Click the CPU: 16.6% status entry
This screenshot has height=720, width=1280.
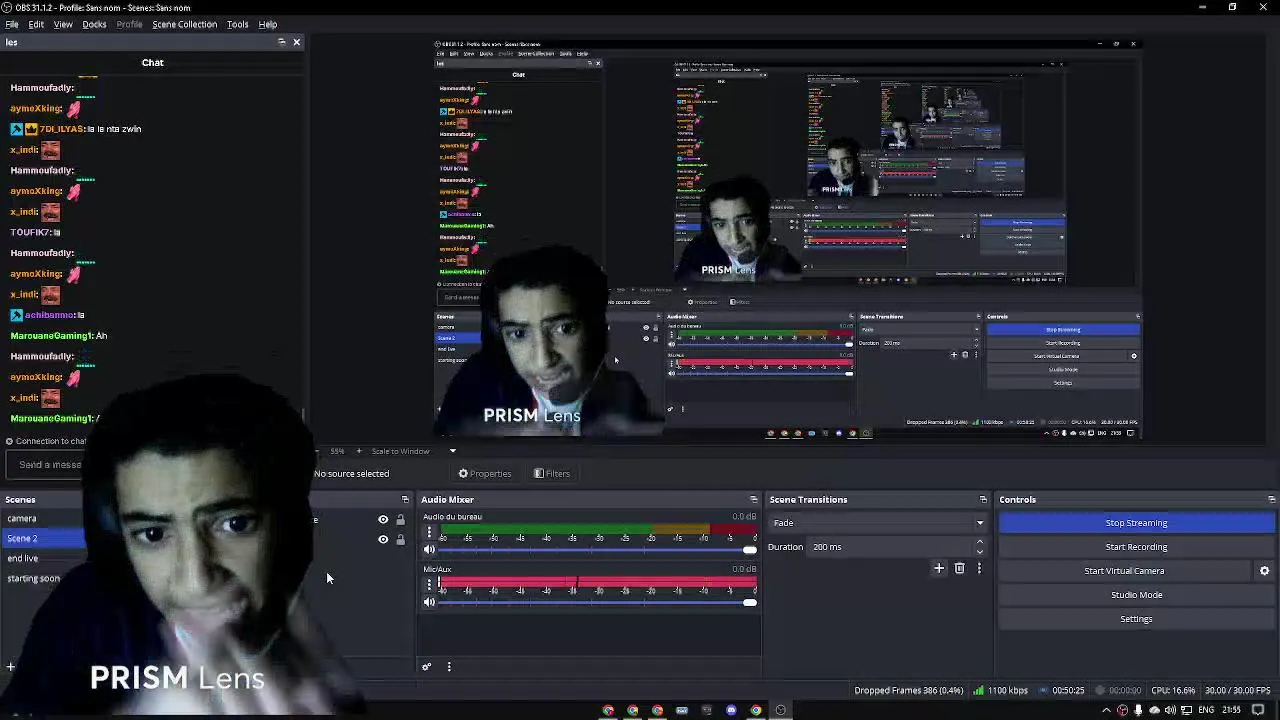coord(1173,690)
